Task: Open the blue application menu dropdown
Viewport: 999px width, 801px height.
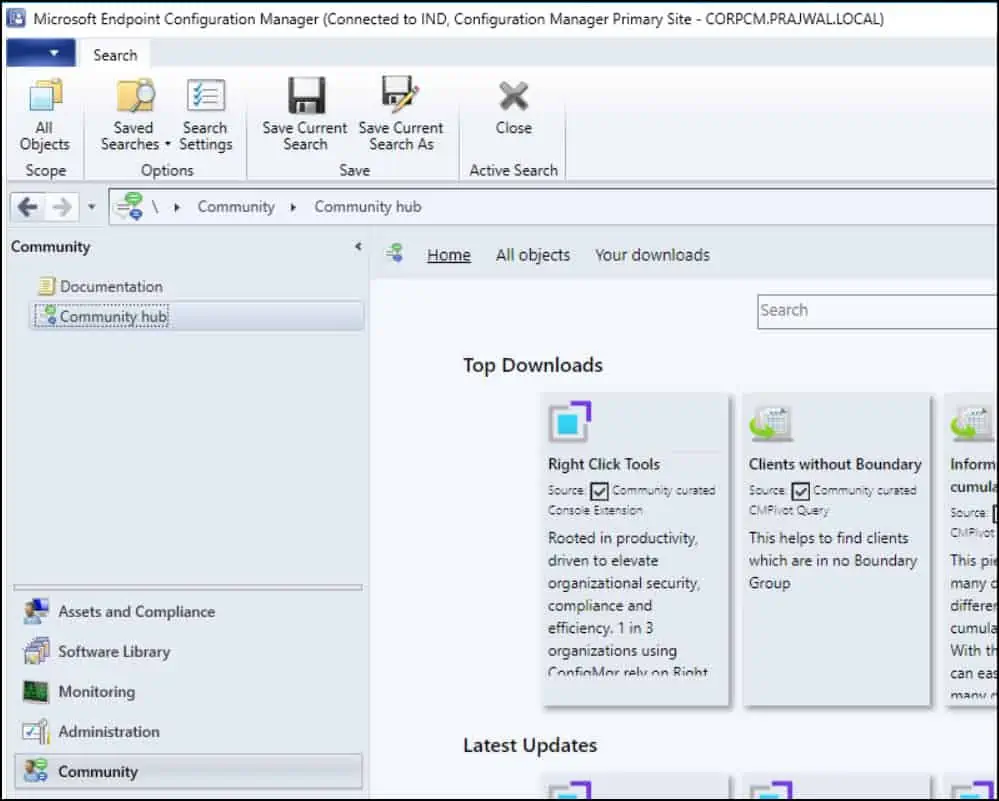Action: point(41,53)
